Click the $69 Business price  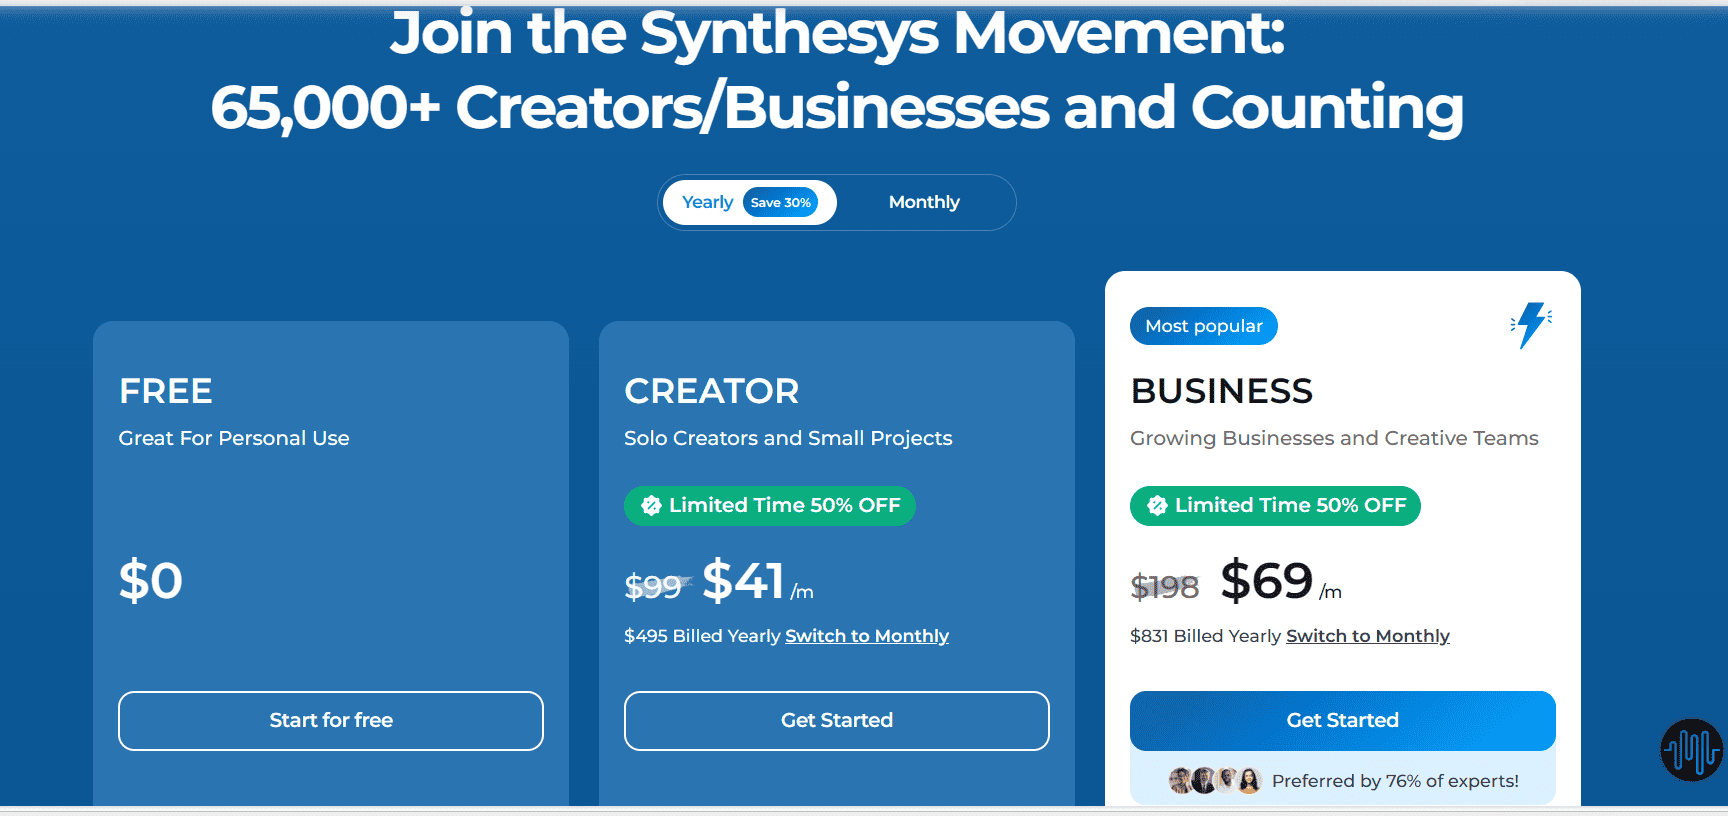pyautogui.click(x=1267, y=581)
